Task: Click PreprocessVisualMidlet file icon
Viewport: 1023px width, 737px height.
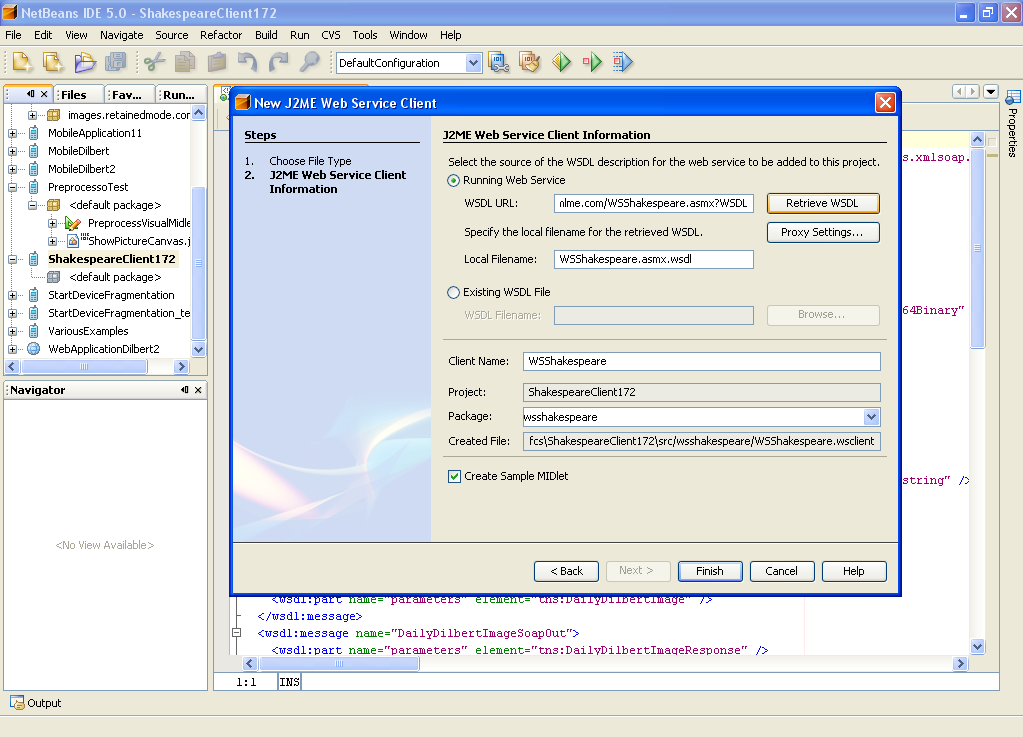Action: coord(73,223)
